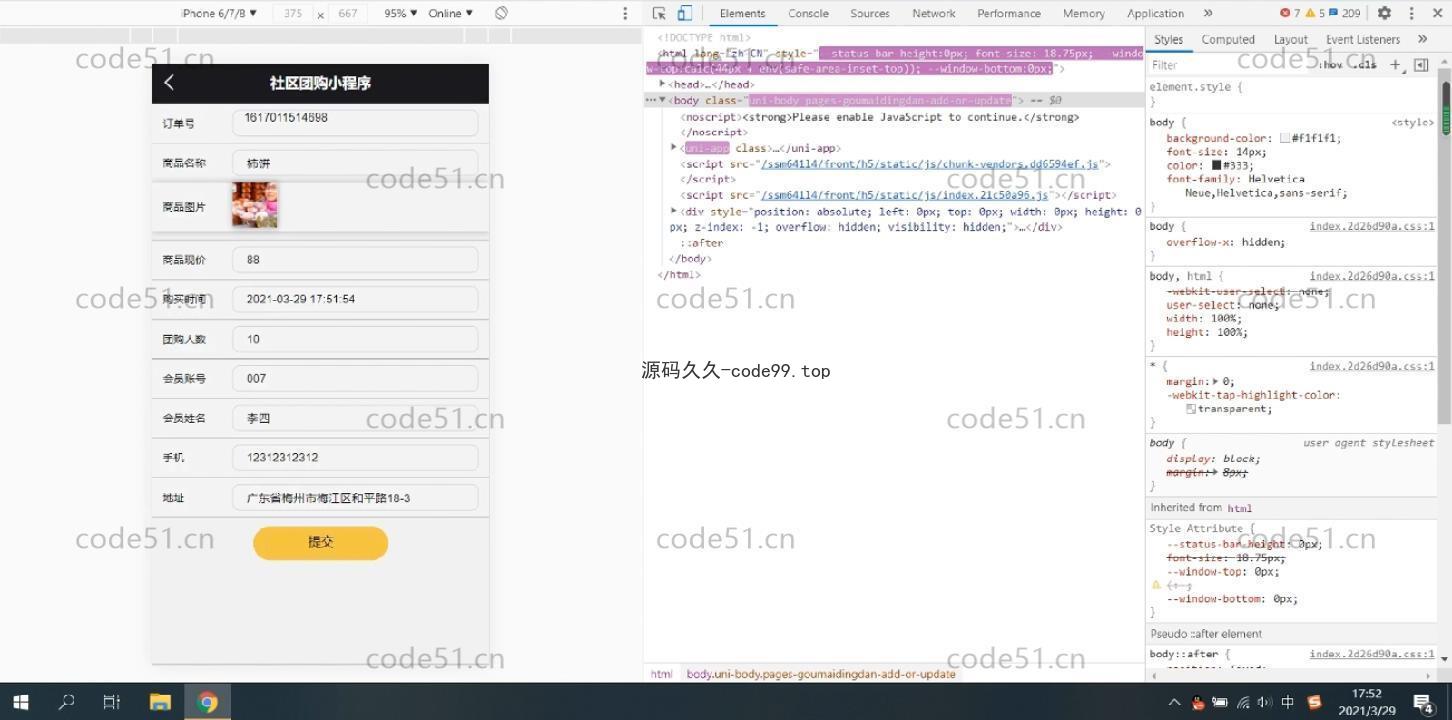Switch the Chinese IME indicator
This screenshot has height=720, width=1452.
[x=1288, y=702]
